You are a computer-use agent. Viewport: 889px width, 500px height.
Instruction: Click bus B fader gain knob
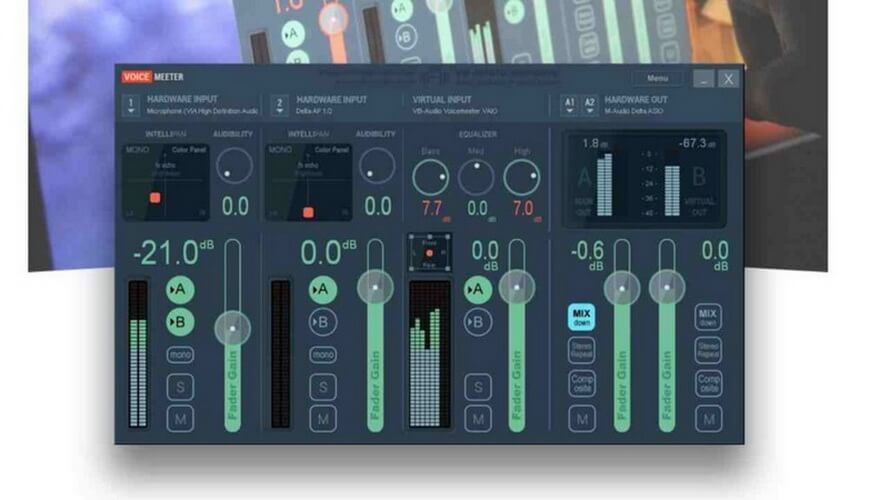pyautogui.click(x=667, y=287)
